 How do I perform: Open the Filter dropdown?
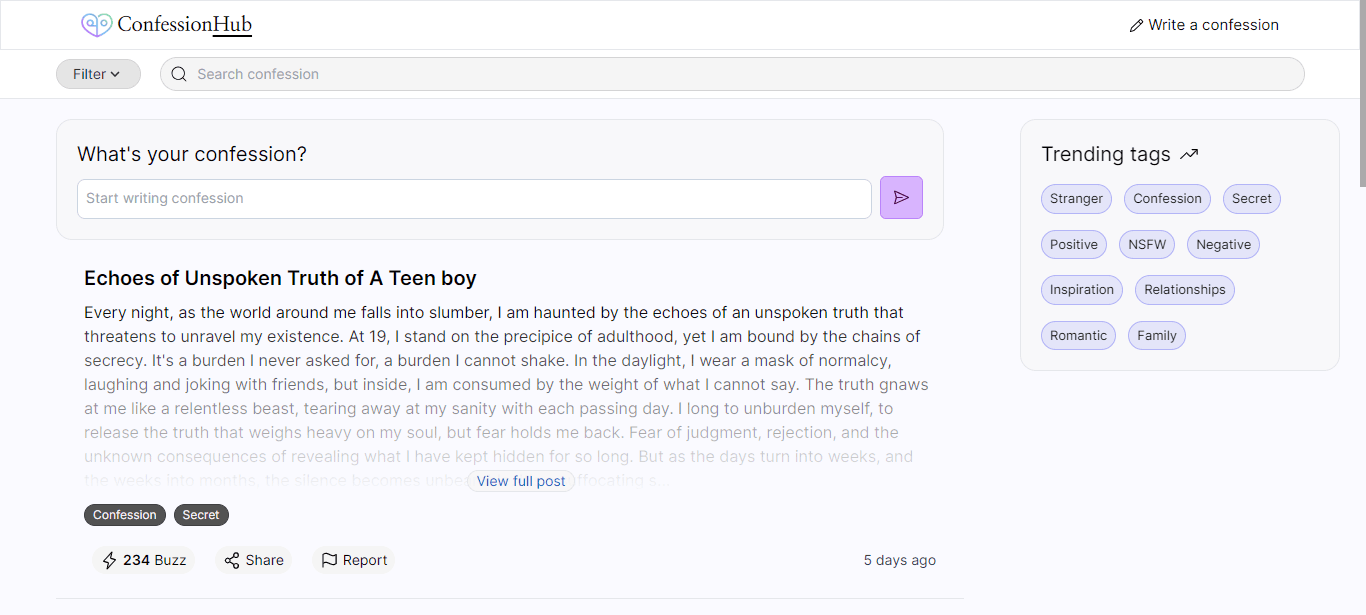click(x=98, y=74)
